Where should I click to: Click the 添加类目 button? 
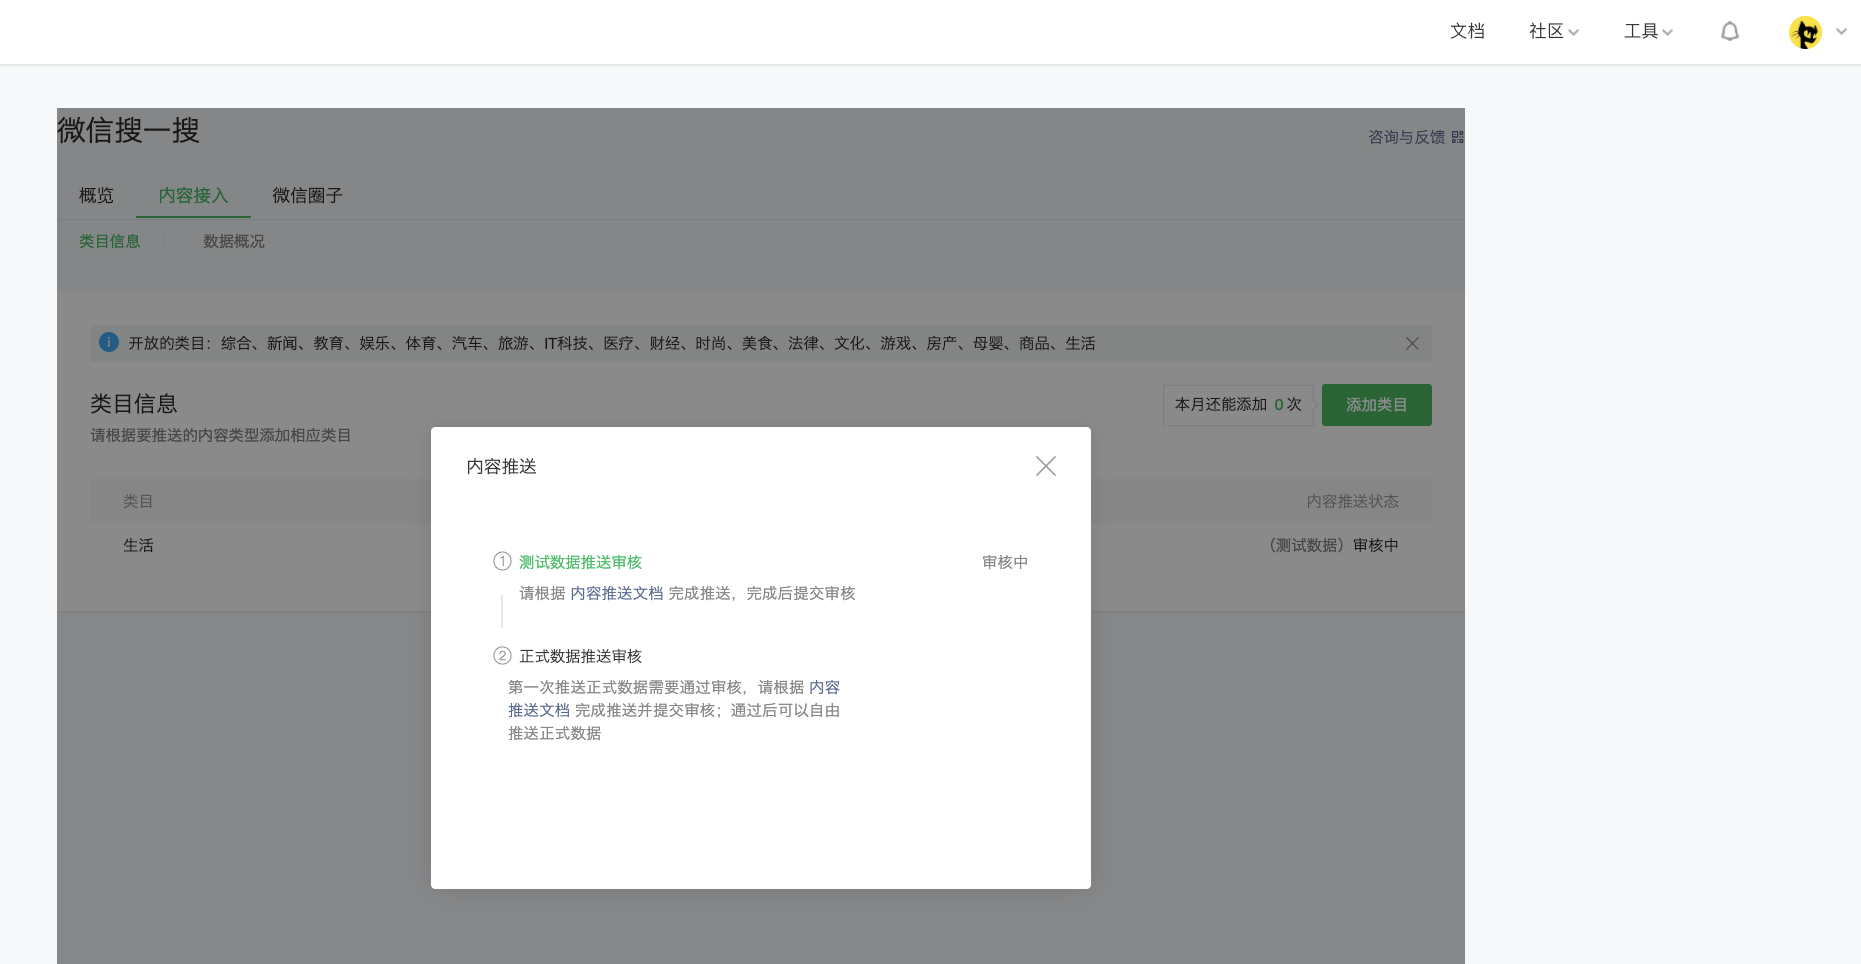[1376, 405]
